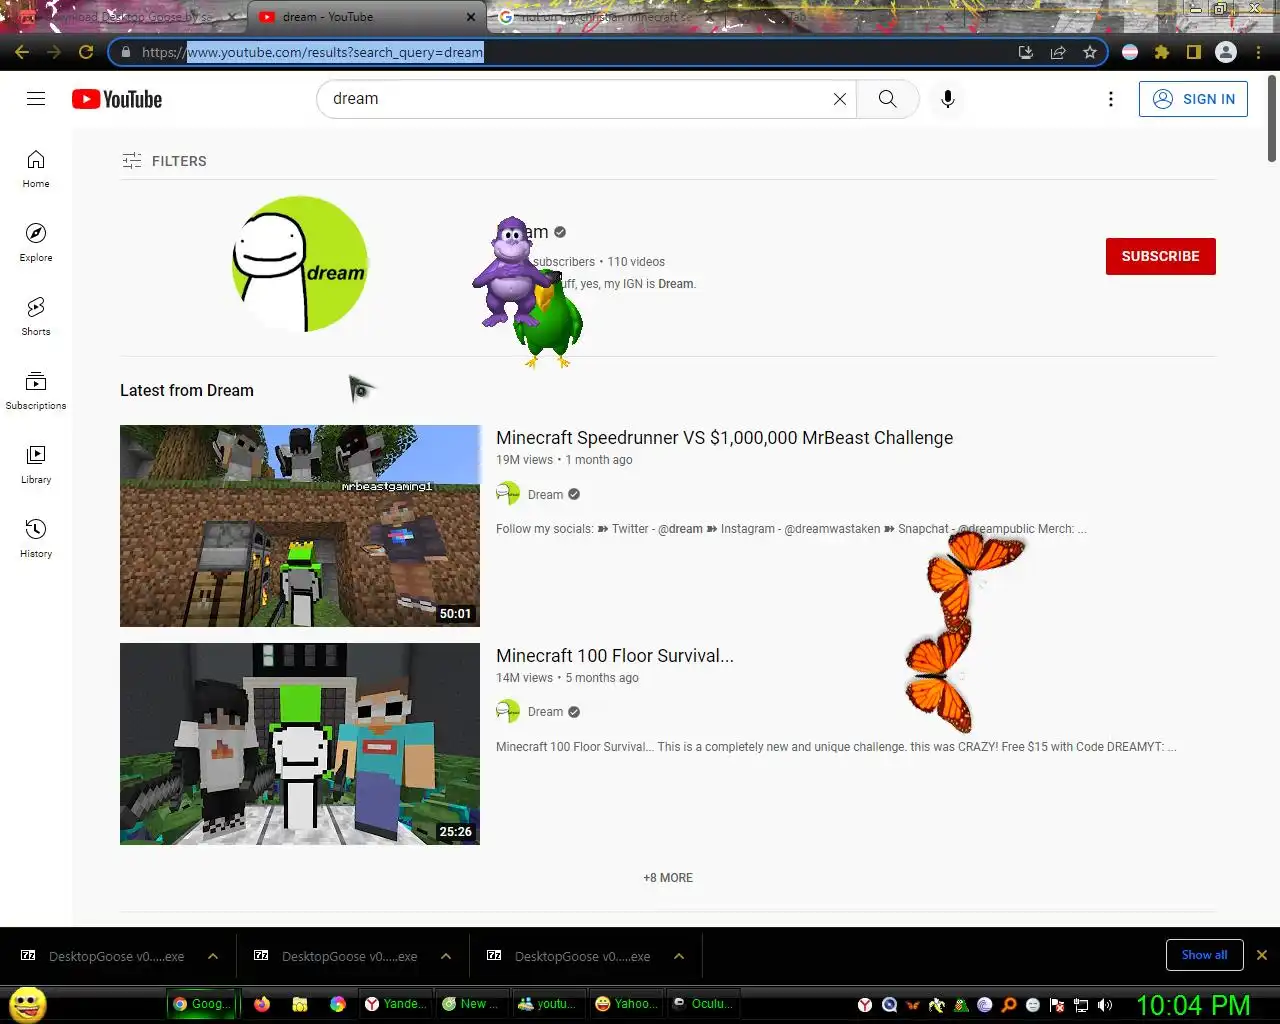Image resolution: width=1280 pixels, height=1024 pixels.
Task: Switch to the Google search tab
Action: [x=608, y=17]
